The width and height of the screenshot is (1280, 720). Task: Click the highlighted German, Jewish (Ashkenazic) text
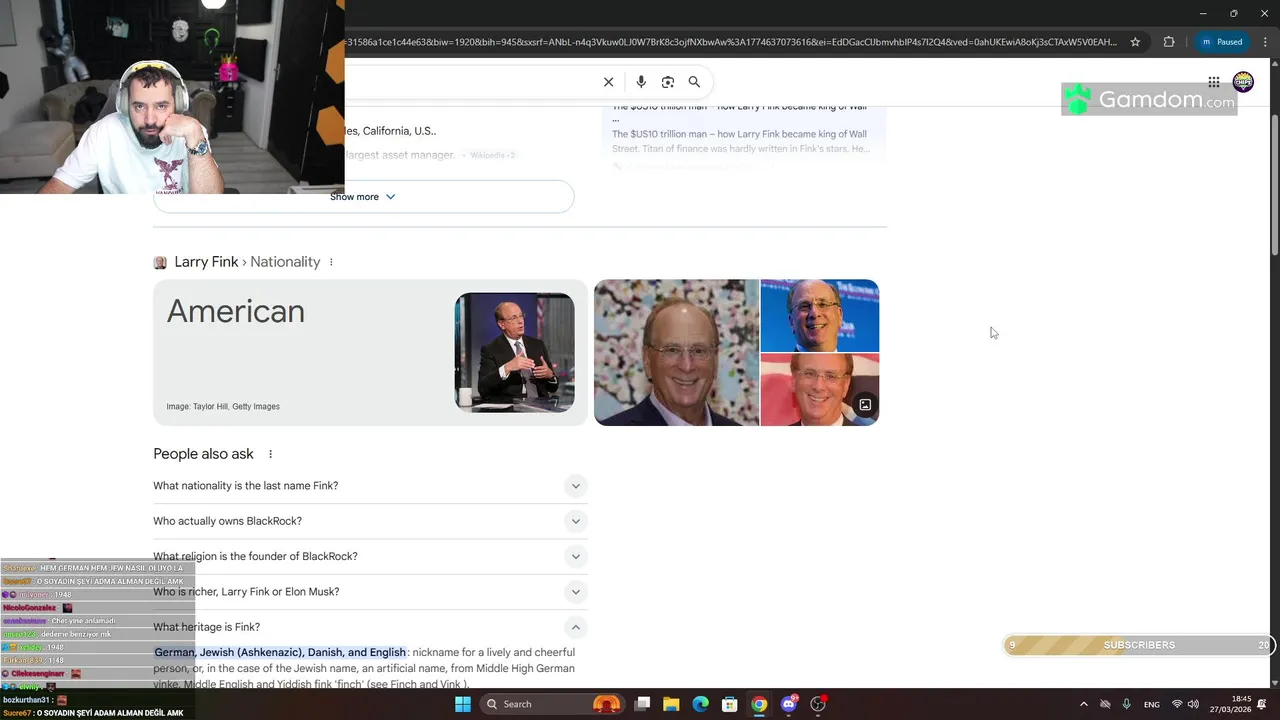pyautogui.click(x=280, y=652)
